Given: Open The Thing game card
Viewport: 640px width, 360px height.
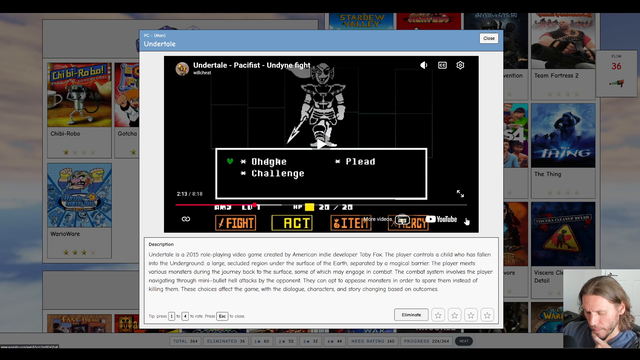Looking at the screenshot, I should 563,151.
